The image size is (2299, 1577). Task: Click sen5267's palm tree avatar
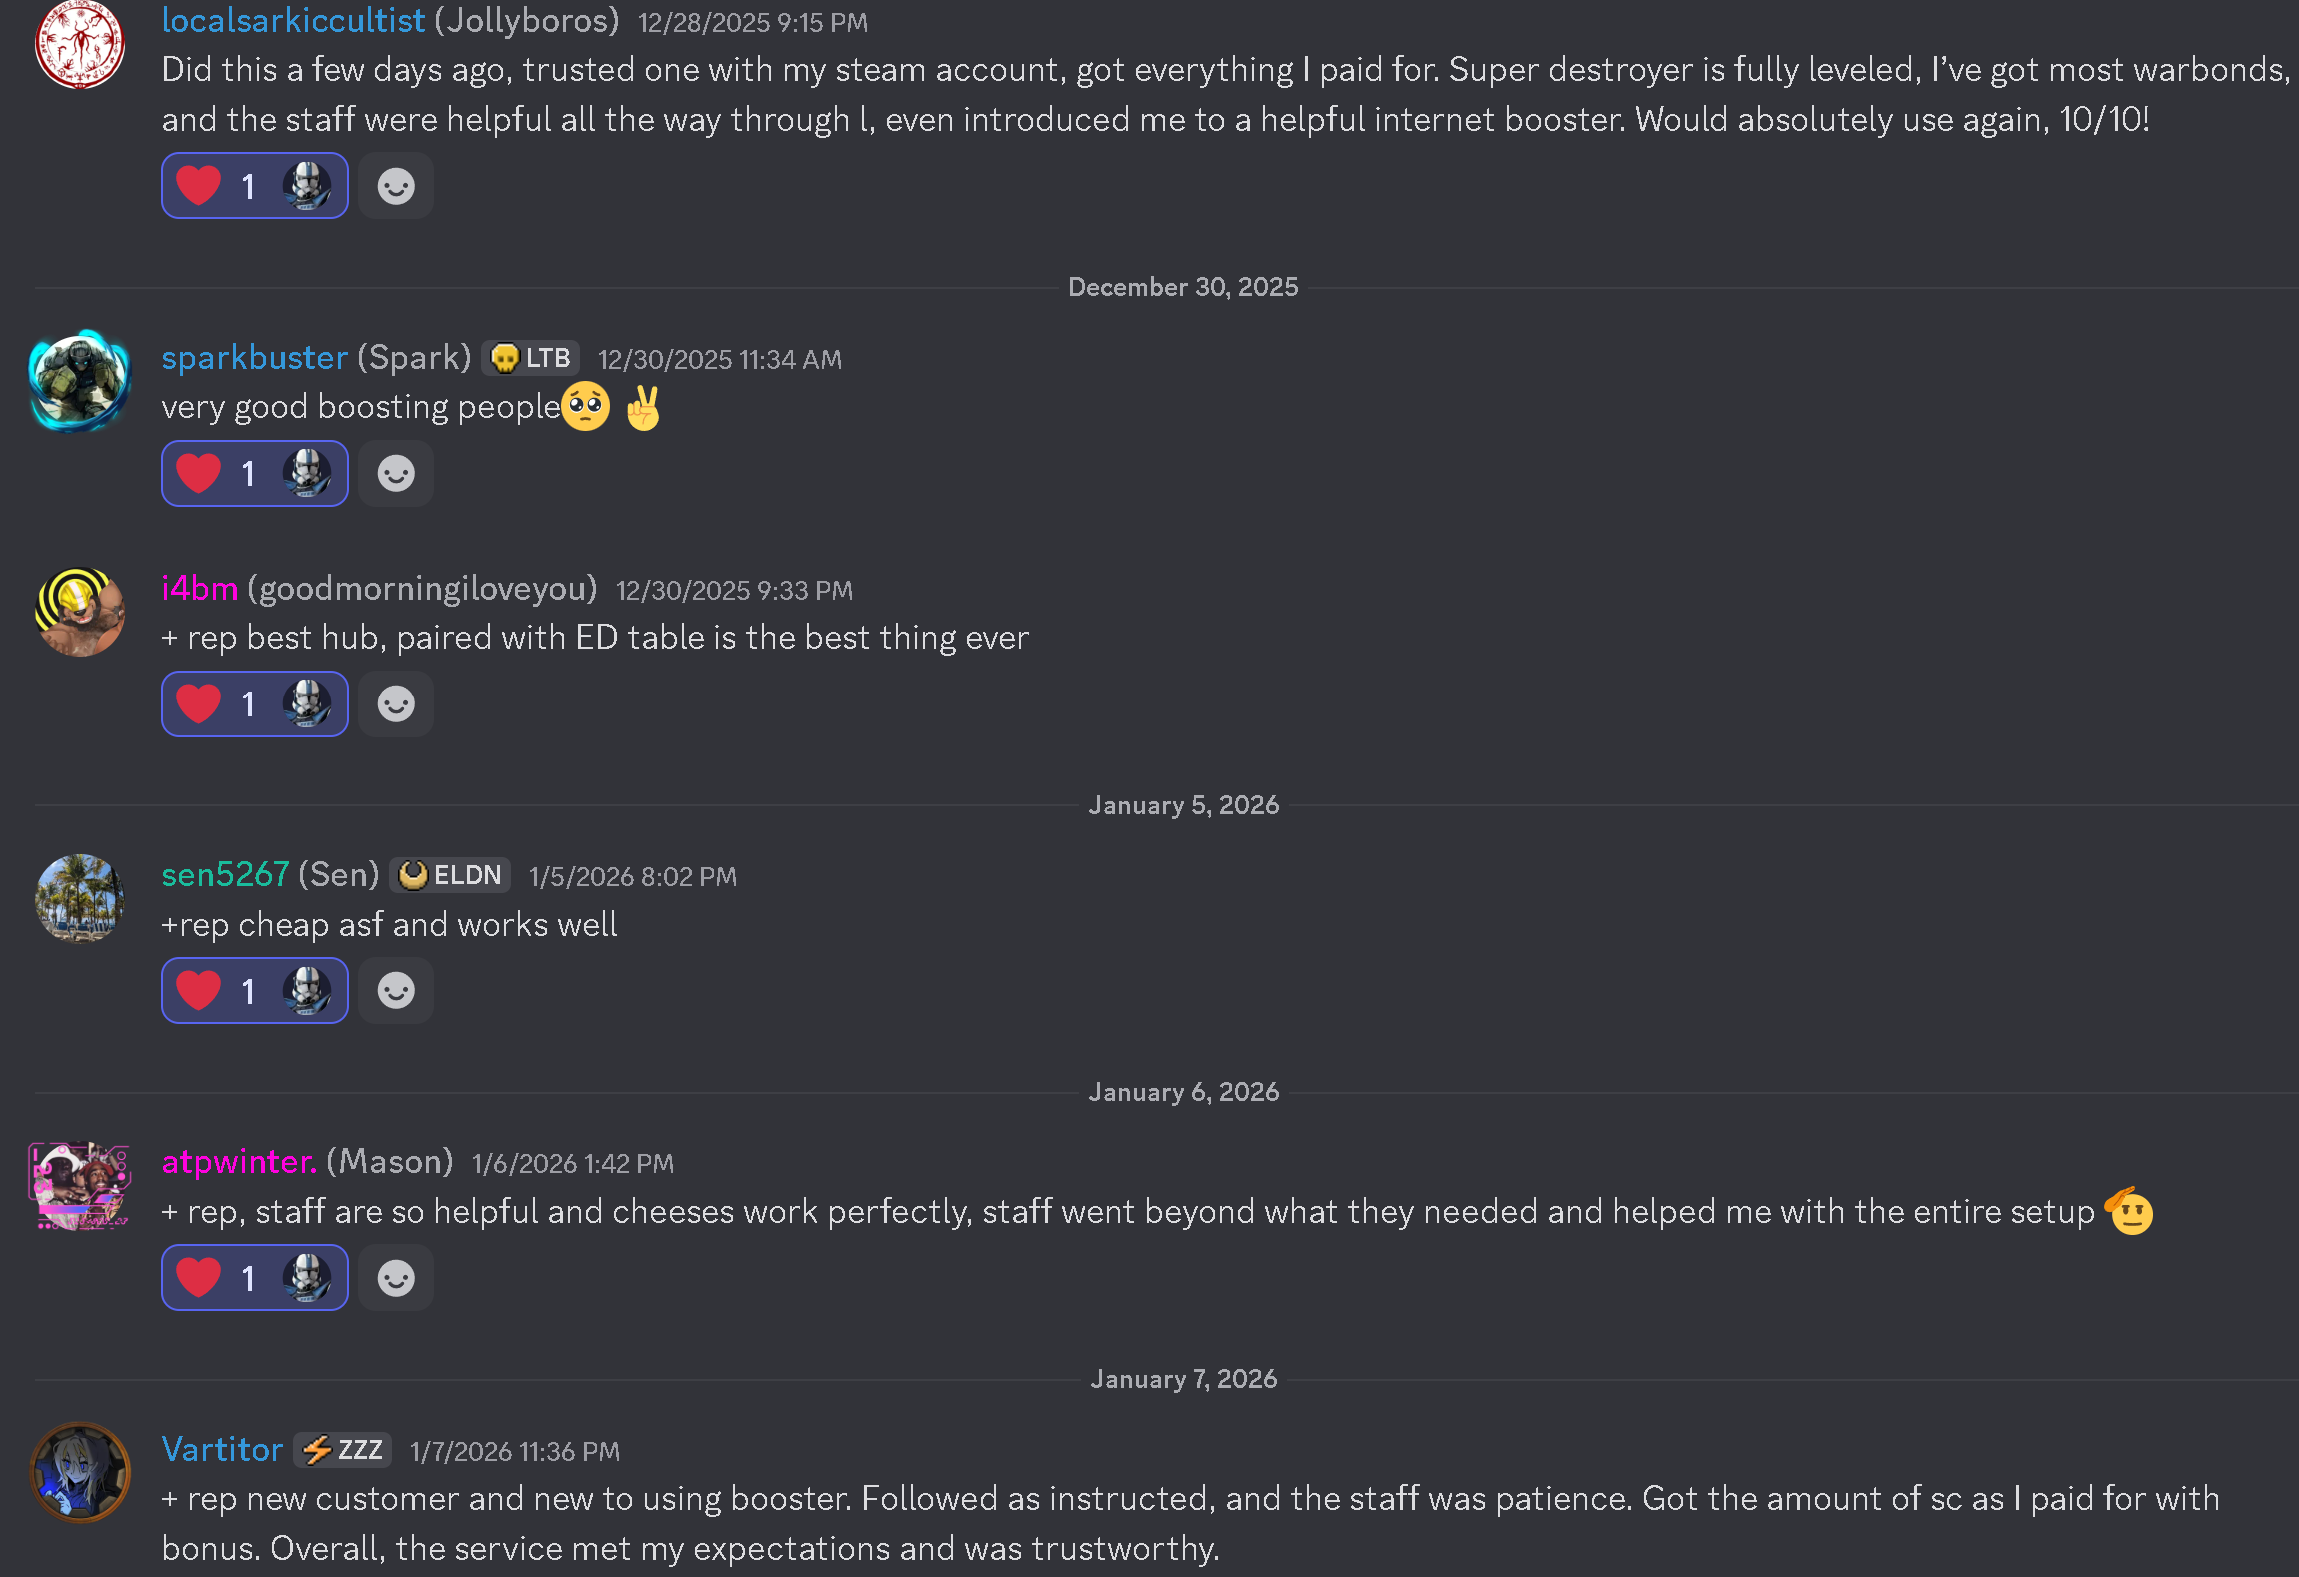(x=80, y=898)
